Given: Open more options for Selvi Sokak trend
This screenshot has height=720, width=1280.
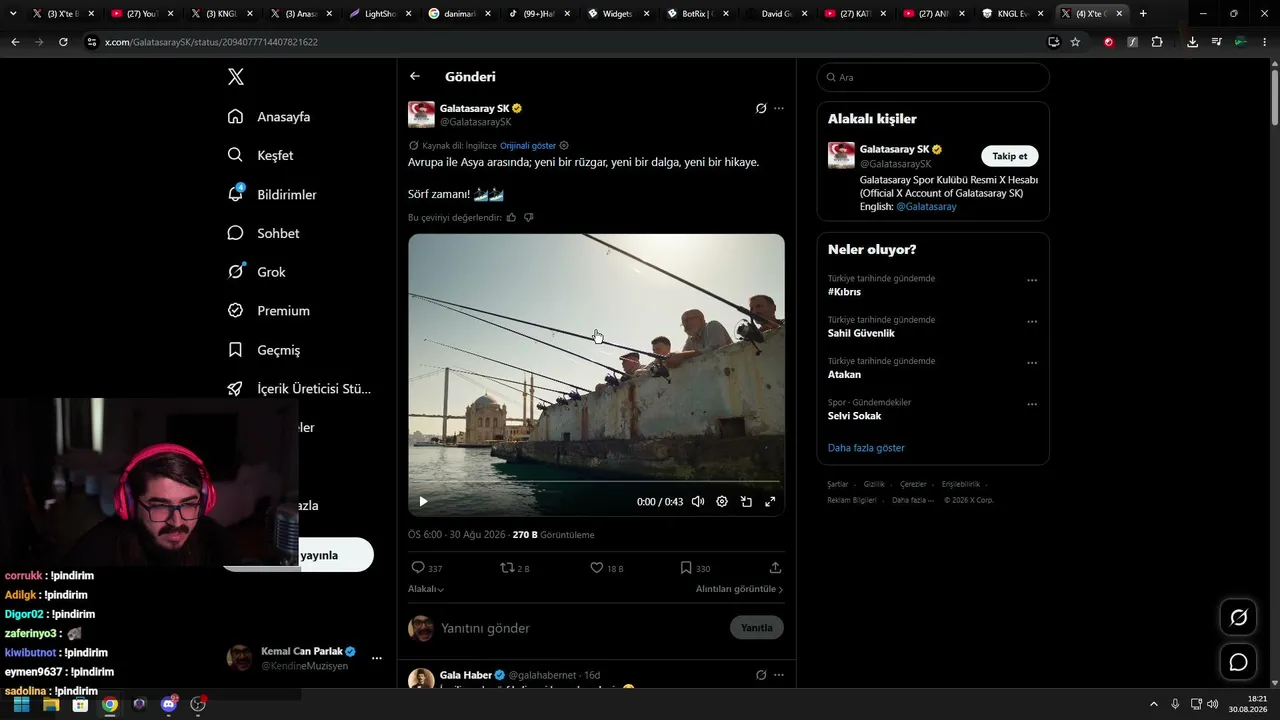Looking at the screenshot, I should click(x=1032, y=405).
